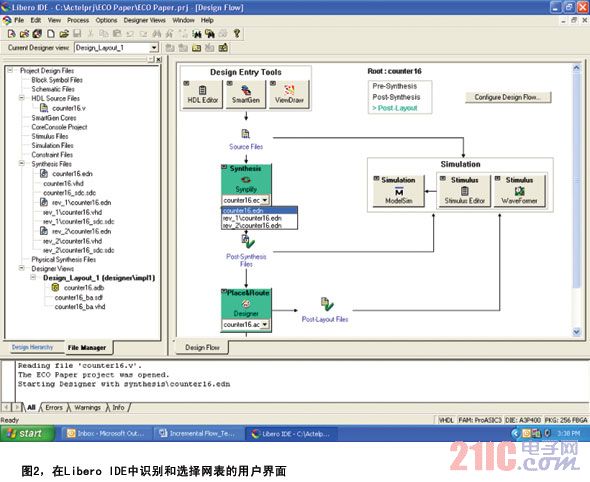Click the Find in Files dark binoculars icon
The image size is (590, 482).
(210, 34)
